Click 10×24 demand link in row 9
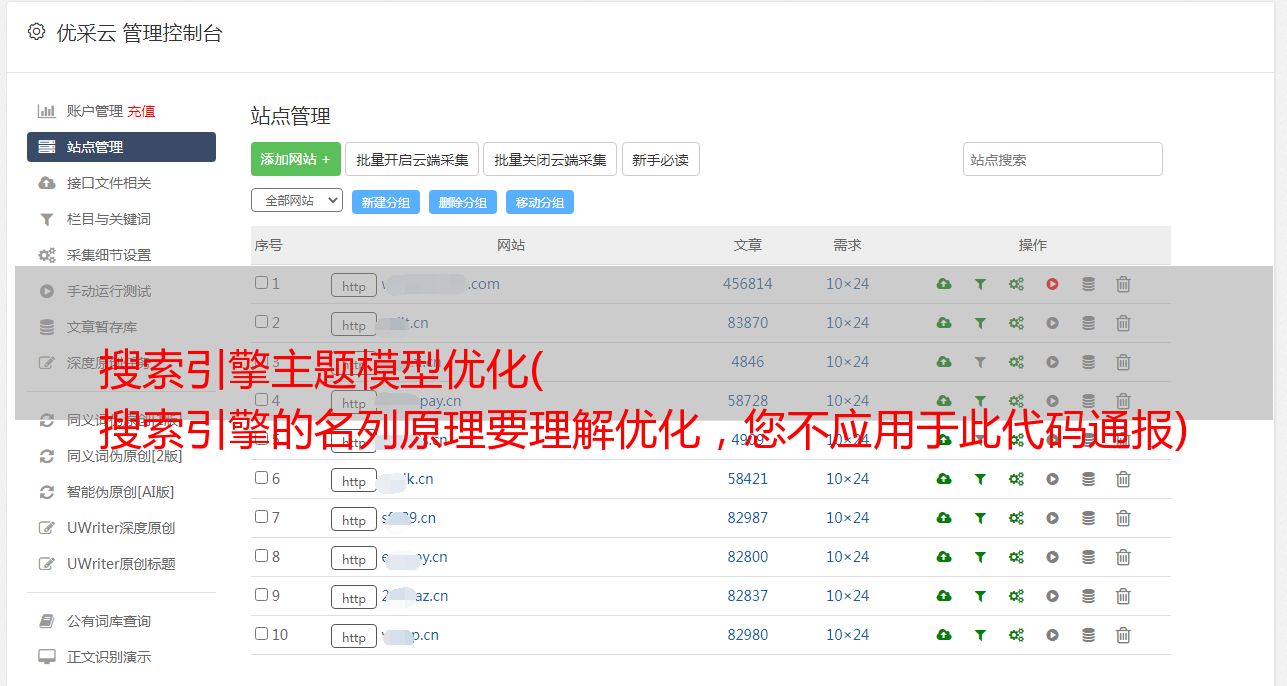This screenshot has width=1287, height=686. (x=848, y=596)
